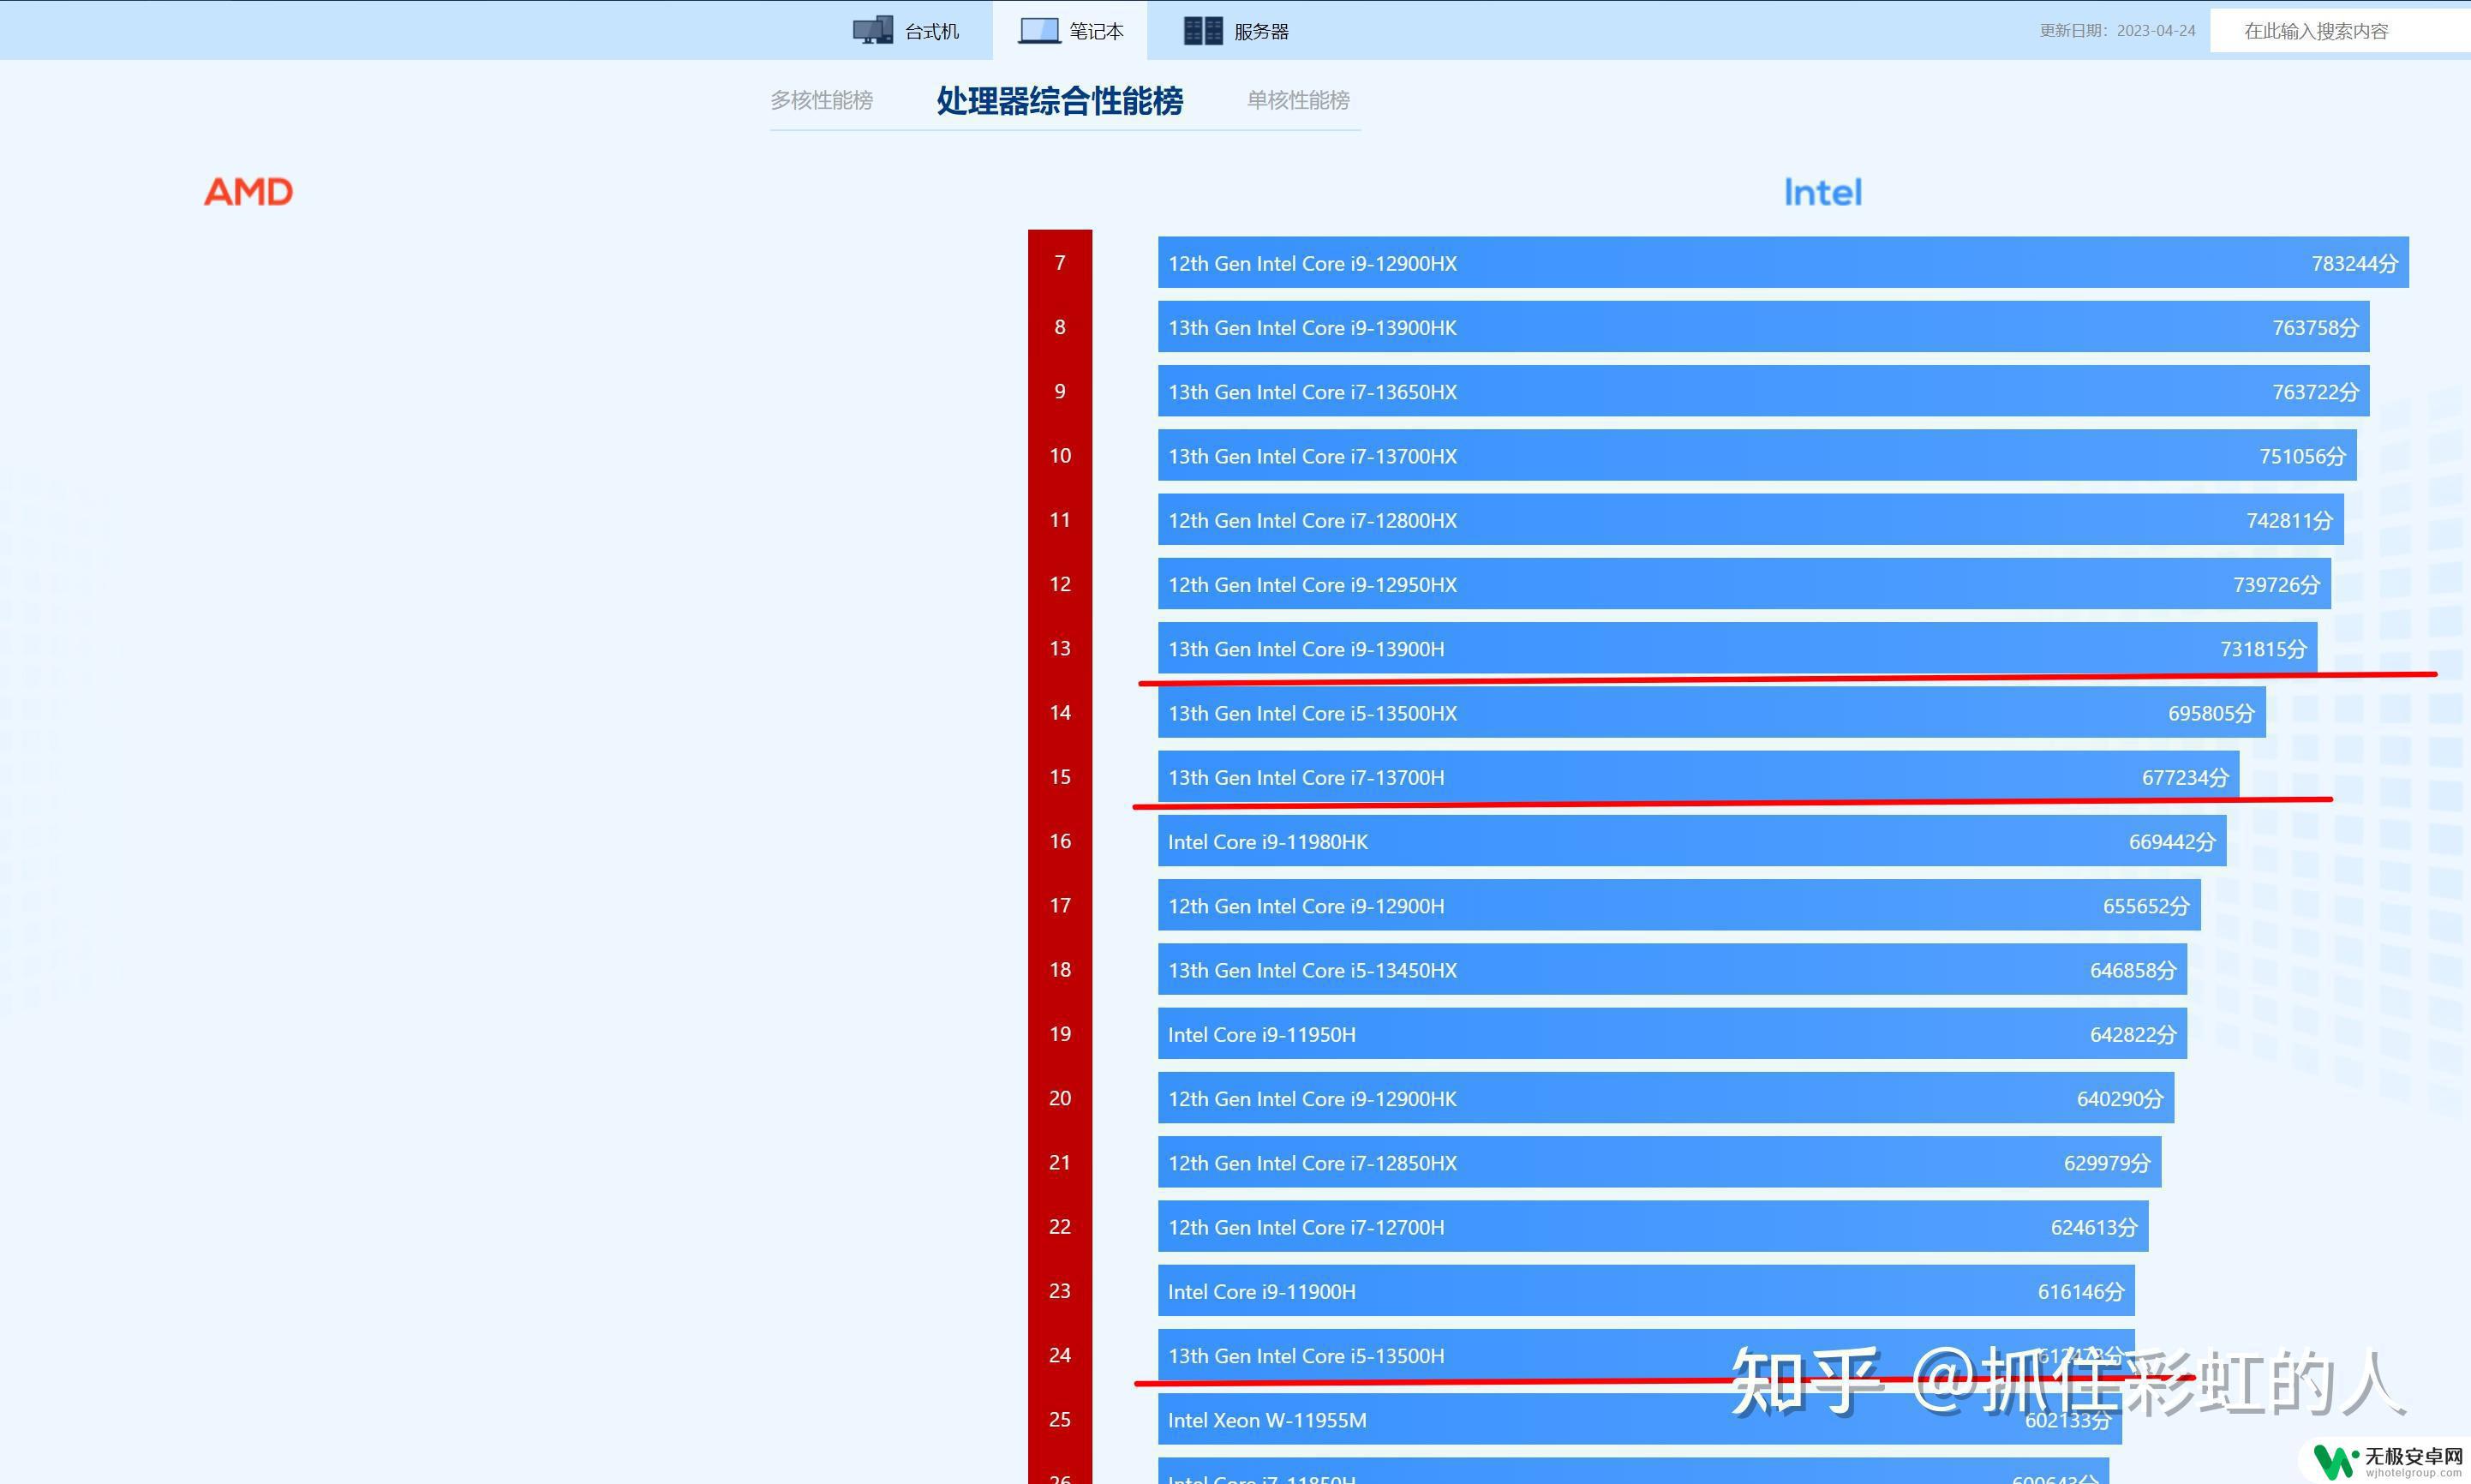Image resolution: width=2471 pixels, height=1484 pixels.
Task: Click the score 742811分
Action: 2289,521
